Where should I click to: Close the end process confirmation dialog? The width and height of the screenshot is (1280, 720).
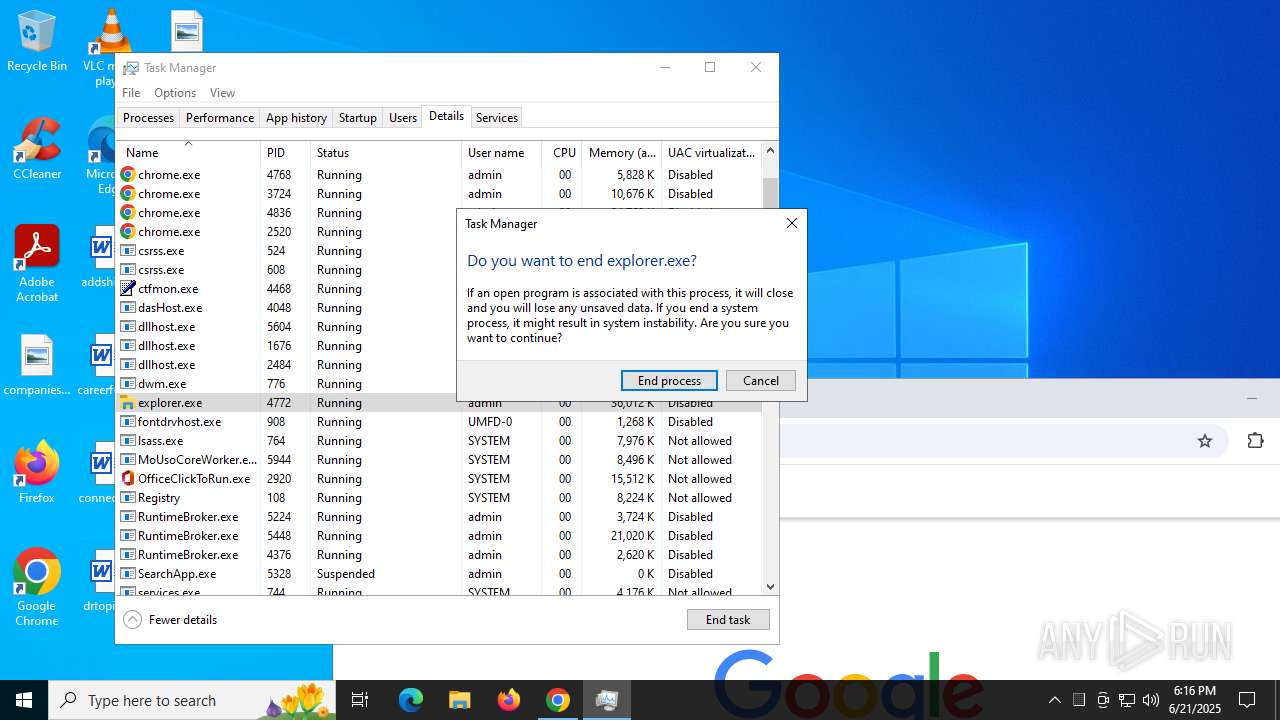coord(792,223)
